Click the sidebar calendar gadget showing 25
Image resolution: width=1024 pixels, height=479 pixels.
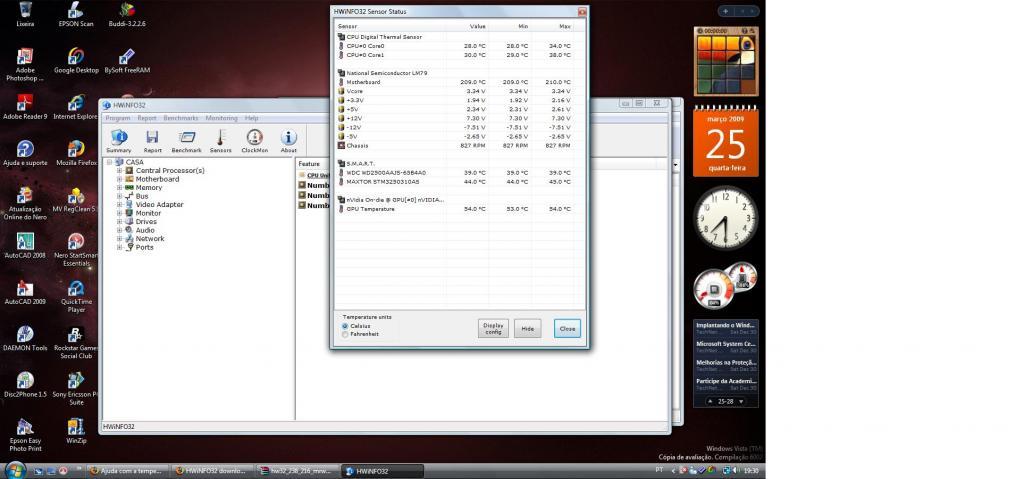tap(726, 141)
